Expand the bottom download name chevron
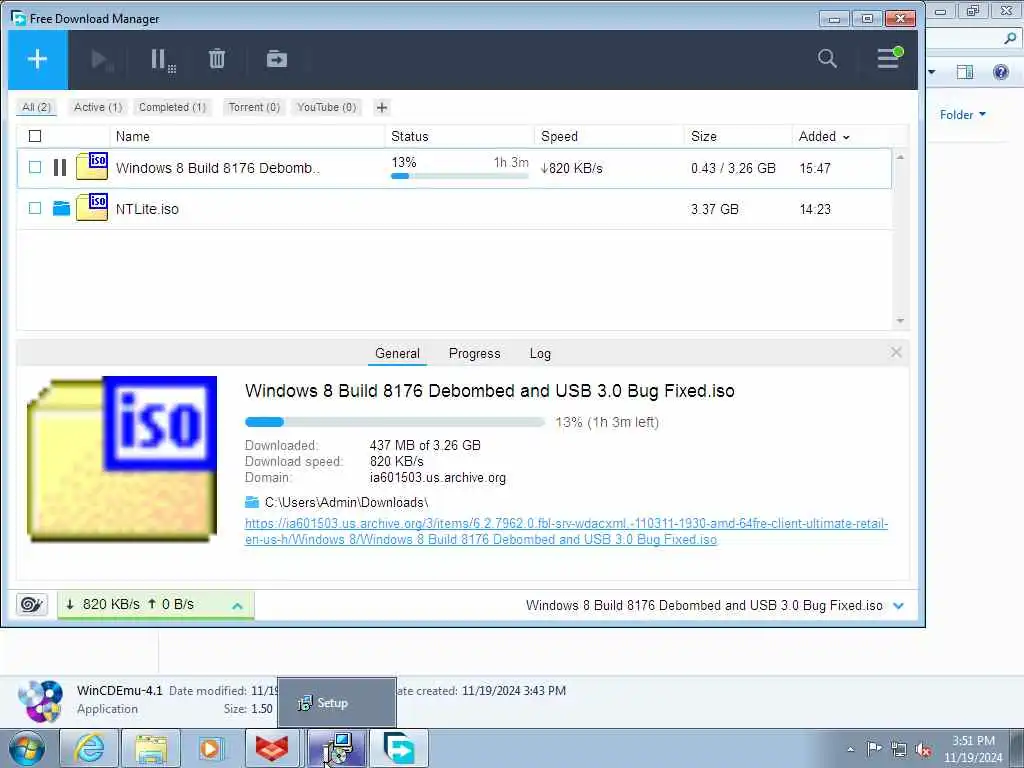Image resolution: width=1024 pixels, height=768 pixels. coord(899,605)
